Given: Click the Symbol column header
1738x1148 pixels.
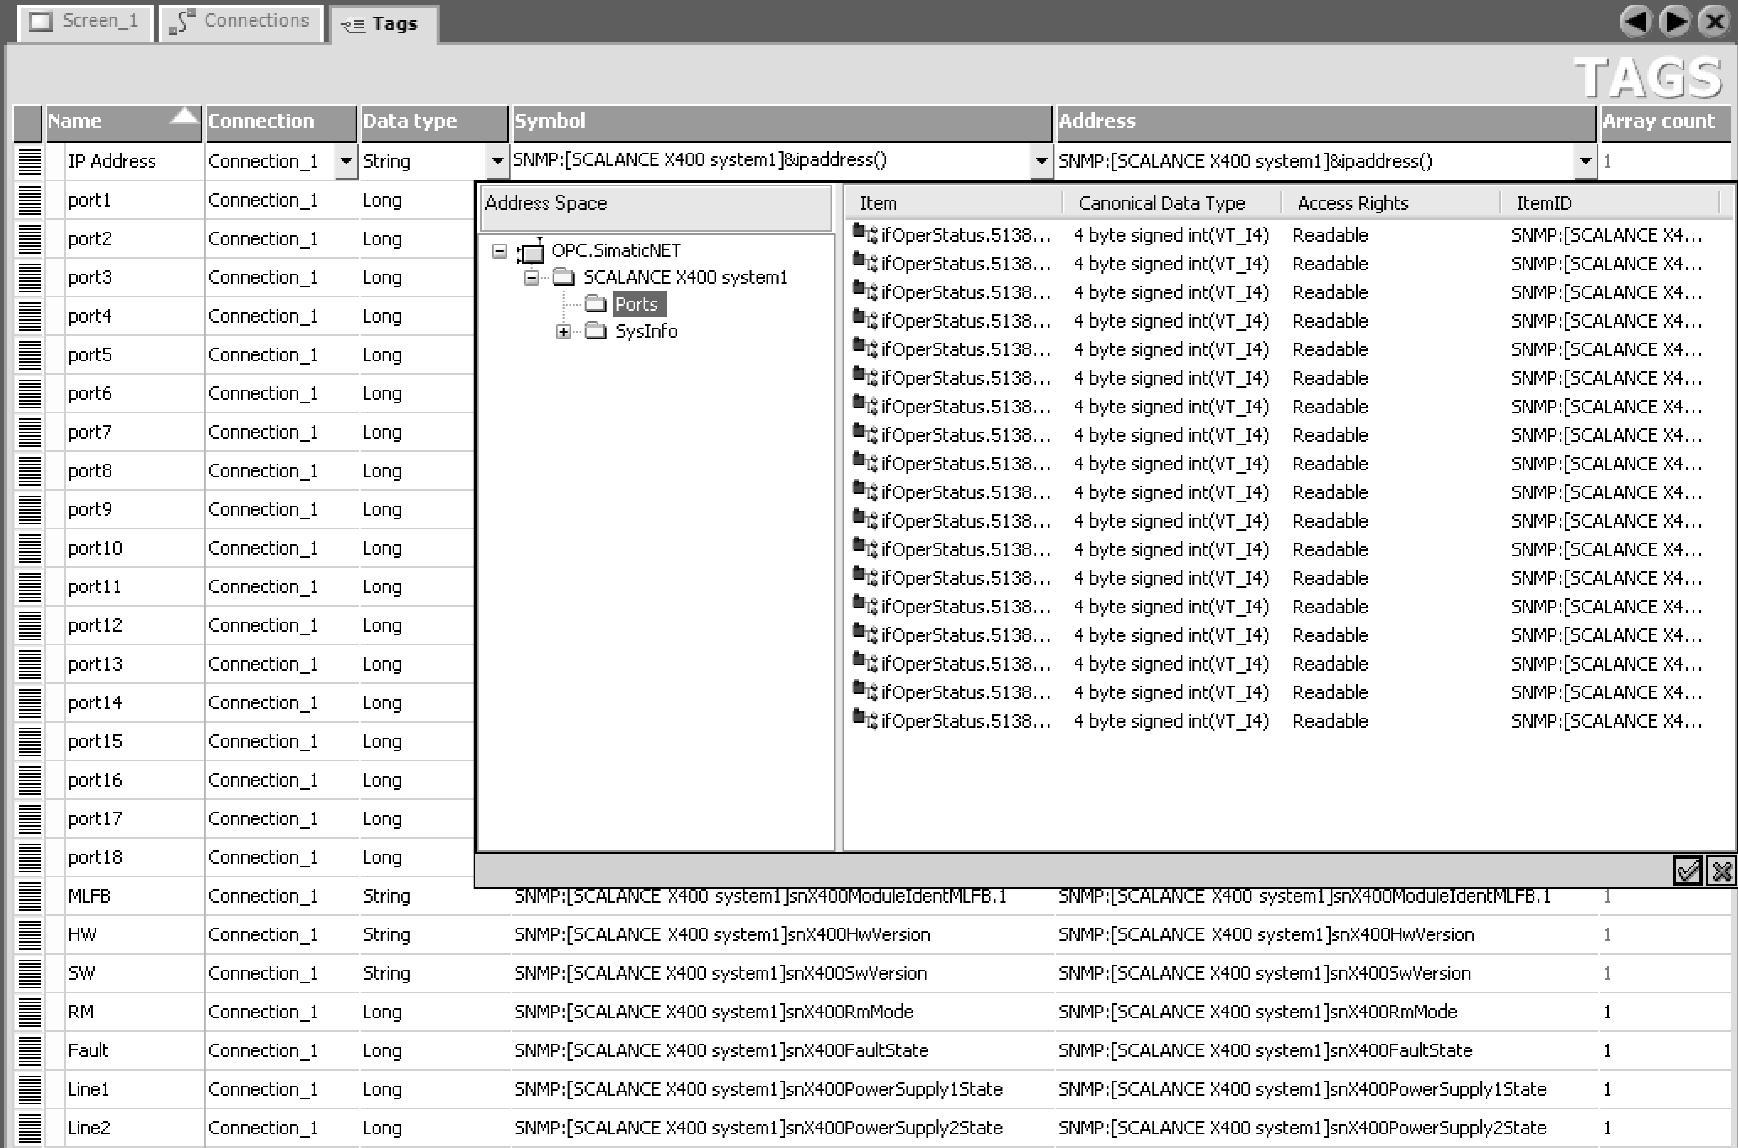Looking at the screenshot, I should click(x=781, y=122).
